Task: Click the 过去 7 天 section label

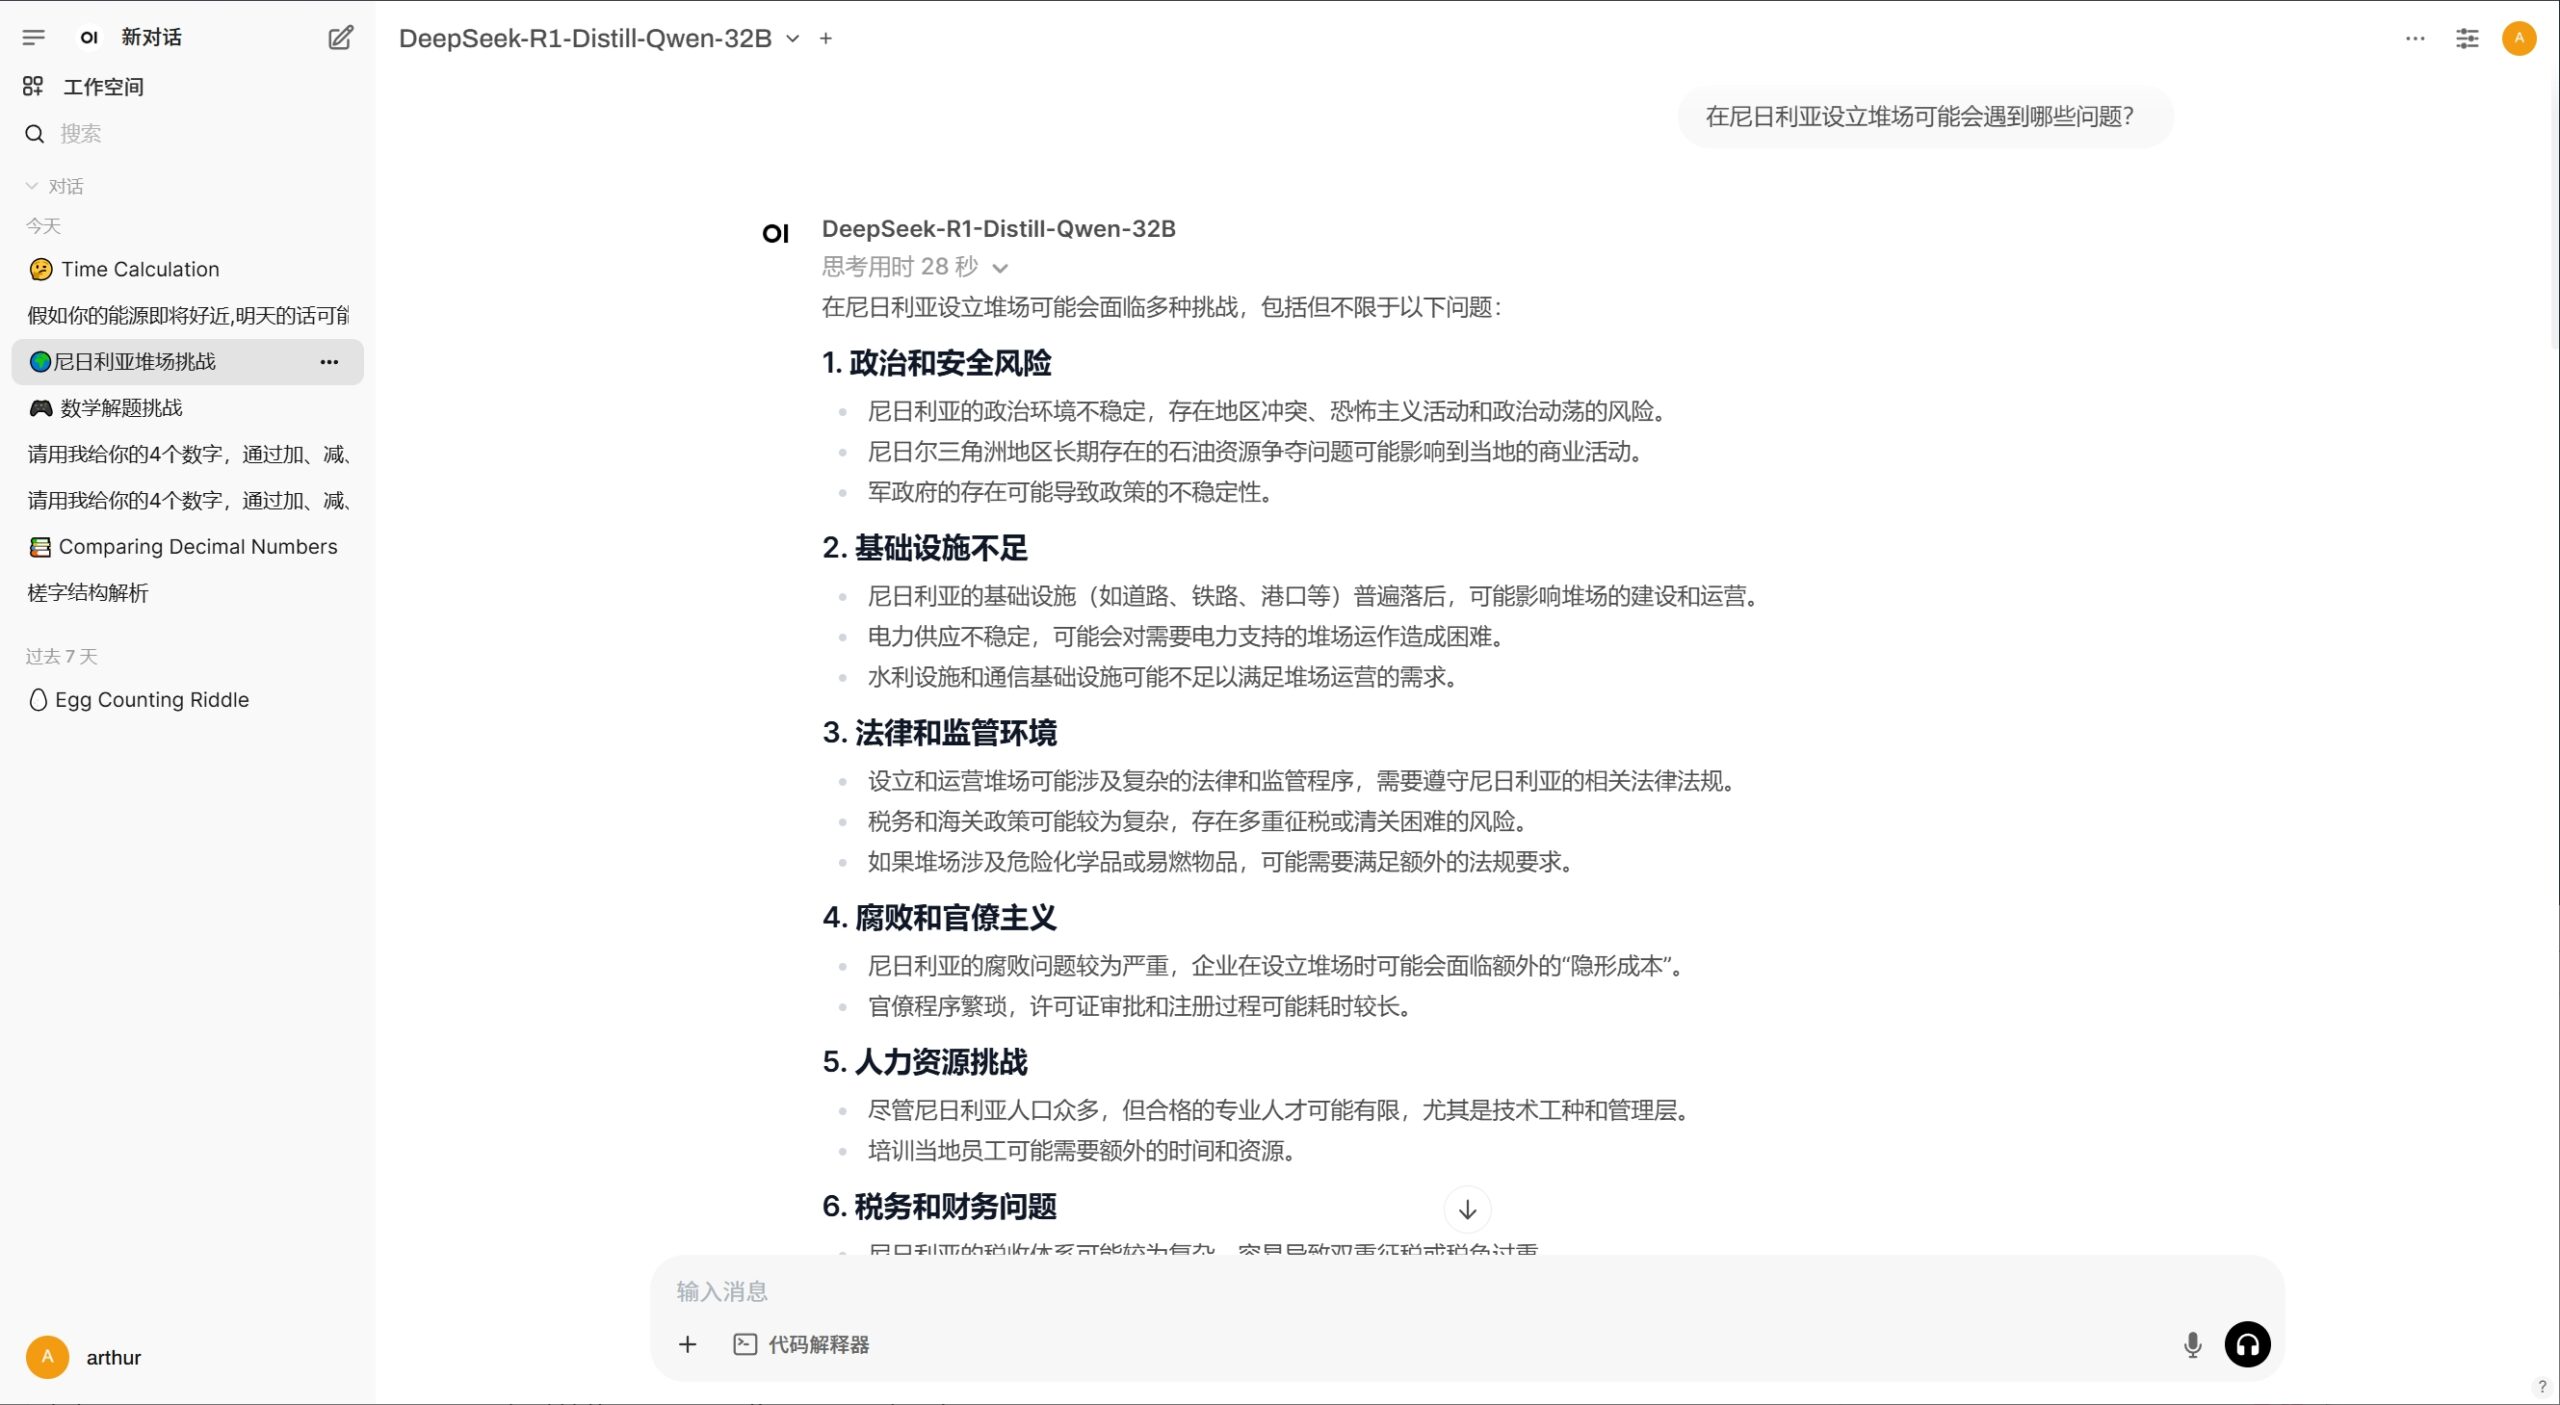Action: [61, 656]
